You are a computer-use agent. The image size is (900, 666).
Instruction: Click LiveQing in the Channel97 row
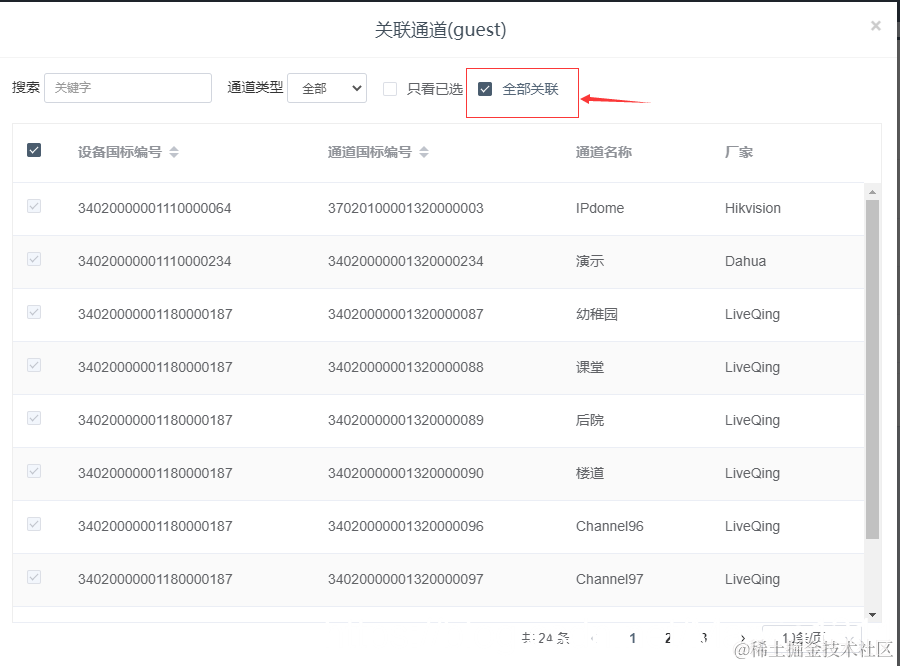point(752,579)
